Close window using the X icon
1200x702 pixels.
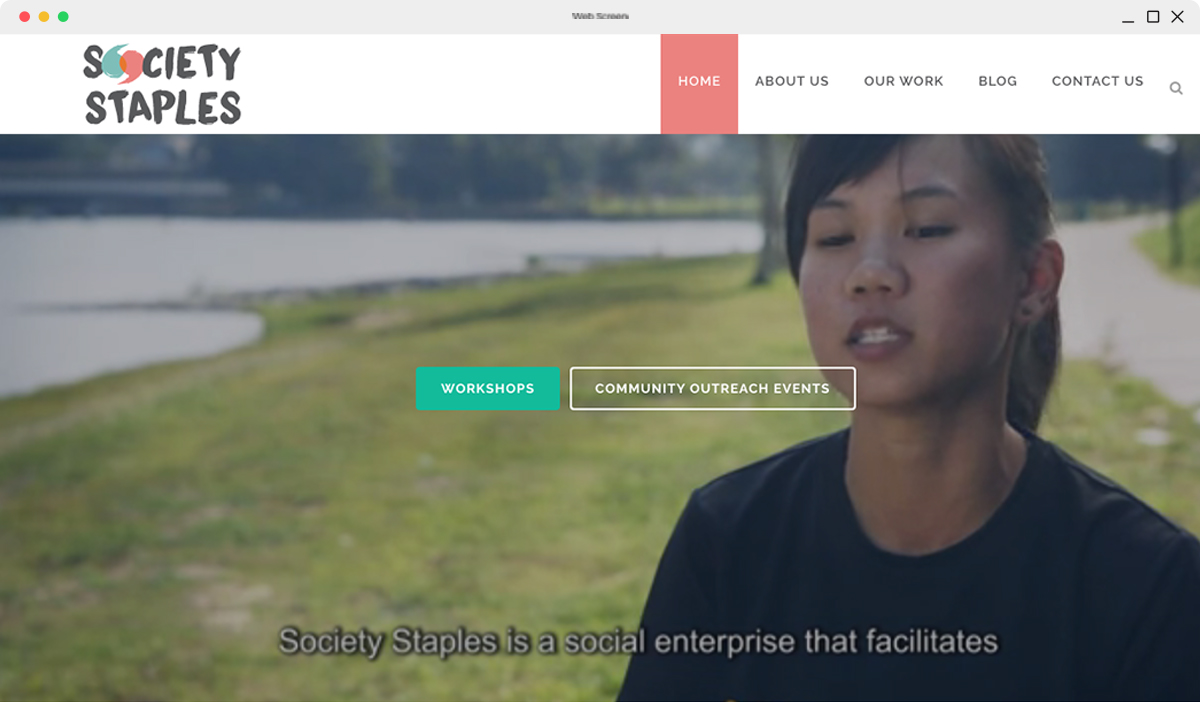pyautogui.click(x=1177, y=17)
